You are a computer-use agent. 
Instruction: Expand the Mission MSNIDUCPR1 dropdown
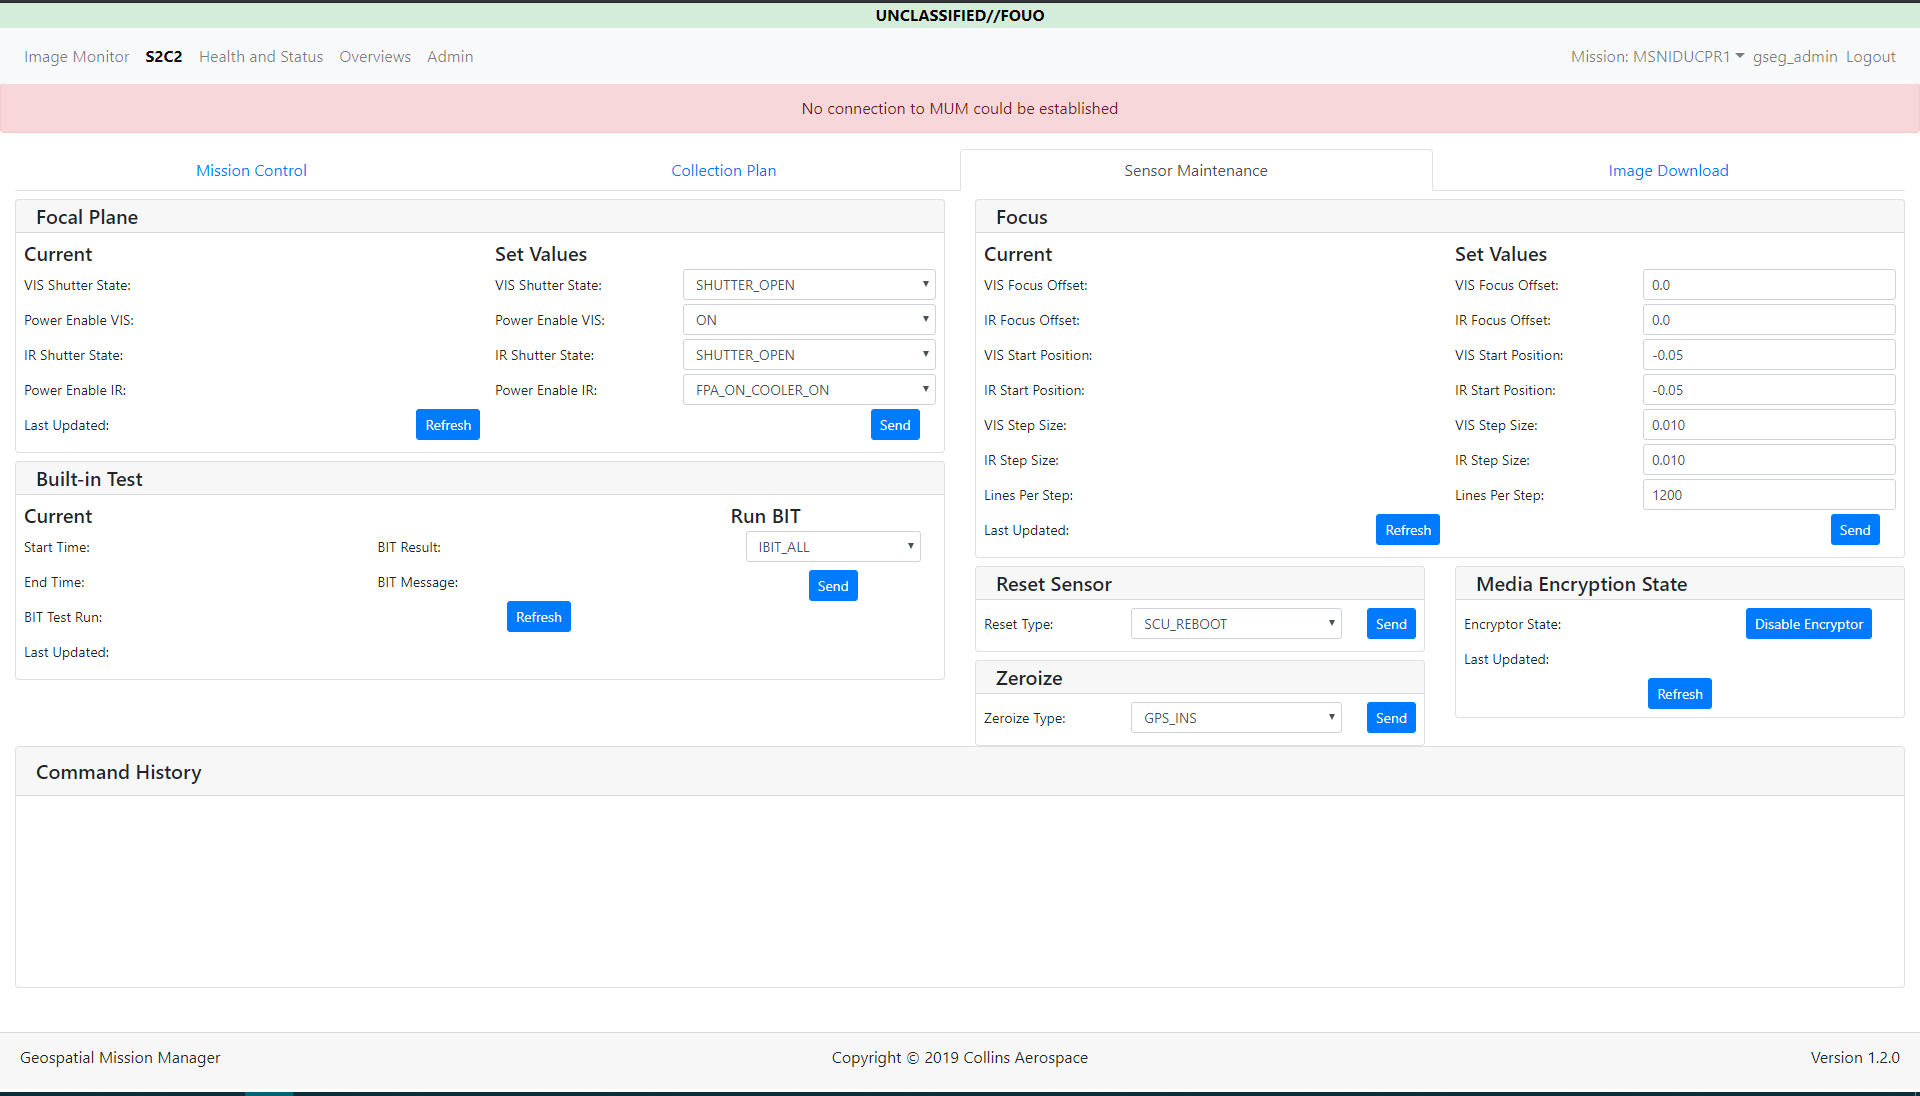[1657, 56]
